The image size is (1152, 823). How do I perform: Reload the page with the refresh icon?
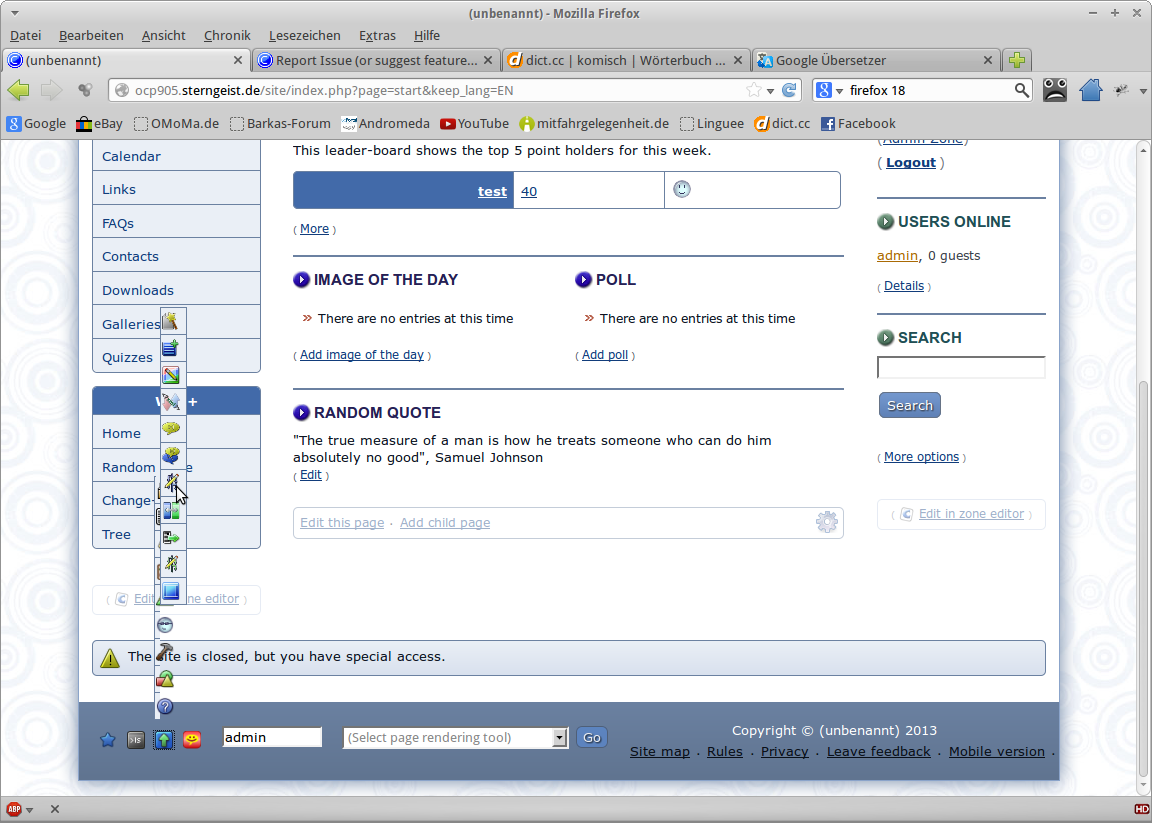click(x=789, y=90)
